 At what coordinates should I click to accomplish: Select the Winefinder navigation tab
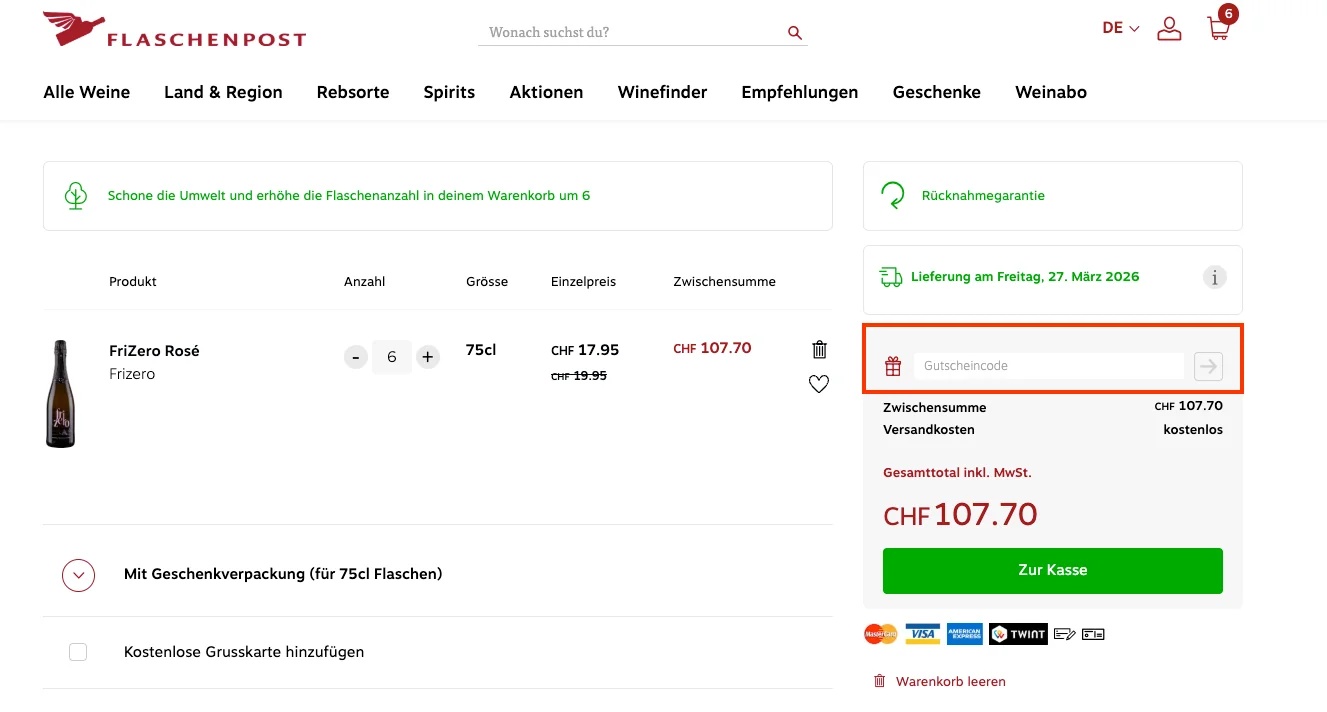(662, 92)
